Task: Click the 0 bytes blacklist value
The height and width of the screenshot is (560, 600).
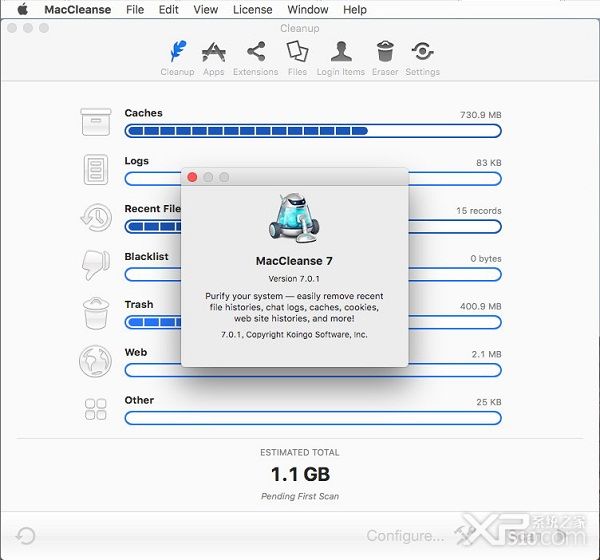Action: coord(486,258)
